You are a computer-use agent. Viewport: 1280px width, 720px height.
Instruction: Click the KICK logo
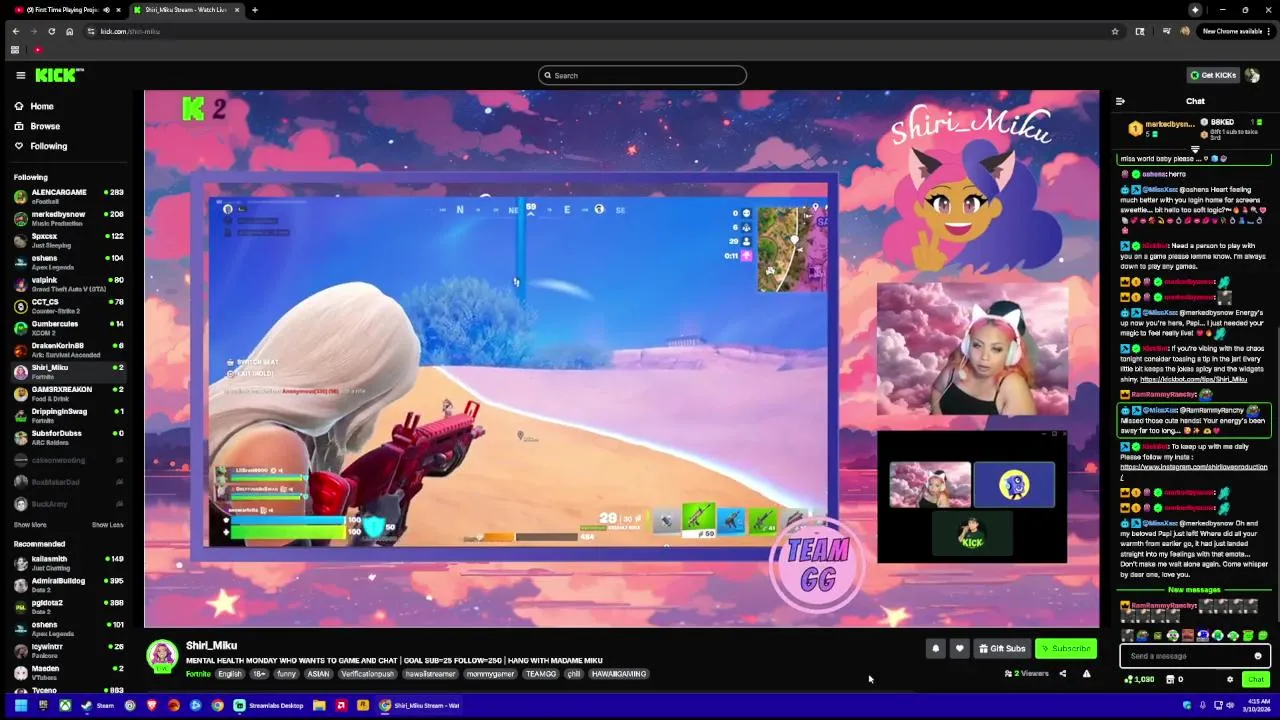[x=59, y=75]
